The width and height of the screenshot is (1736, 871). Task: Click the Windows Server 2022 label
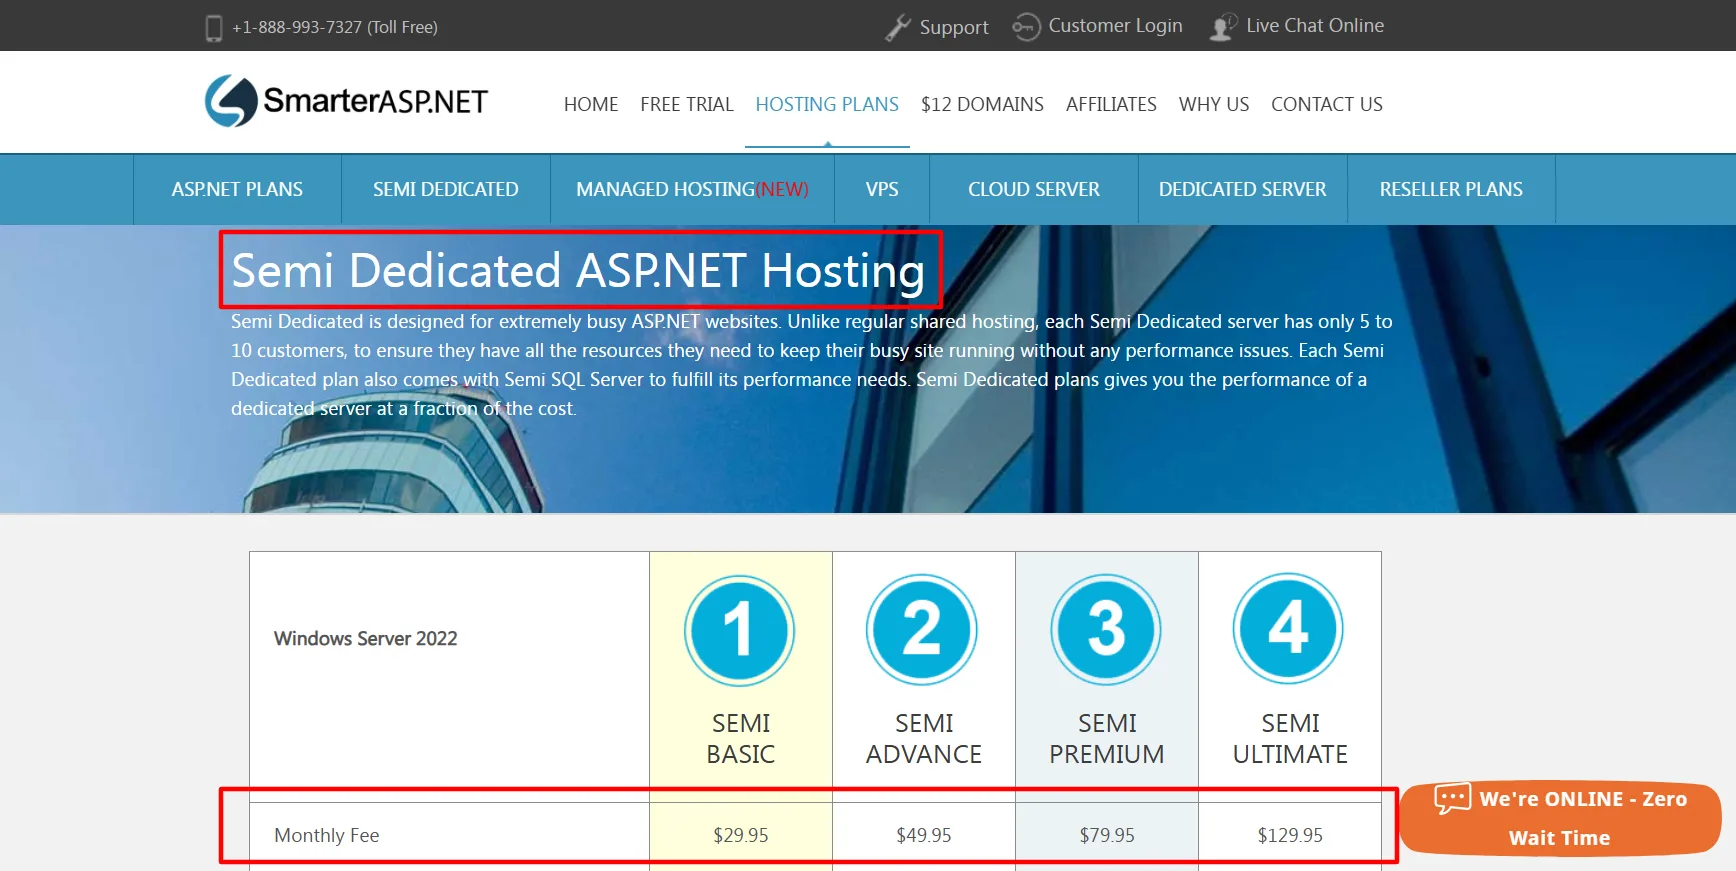[366, 638]
